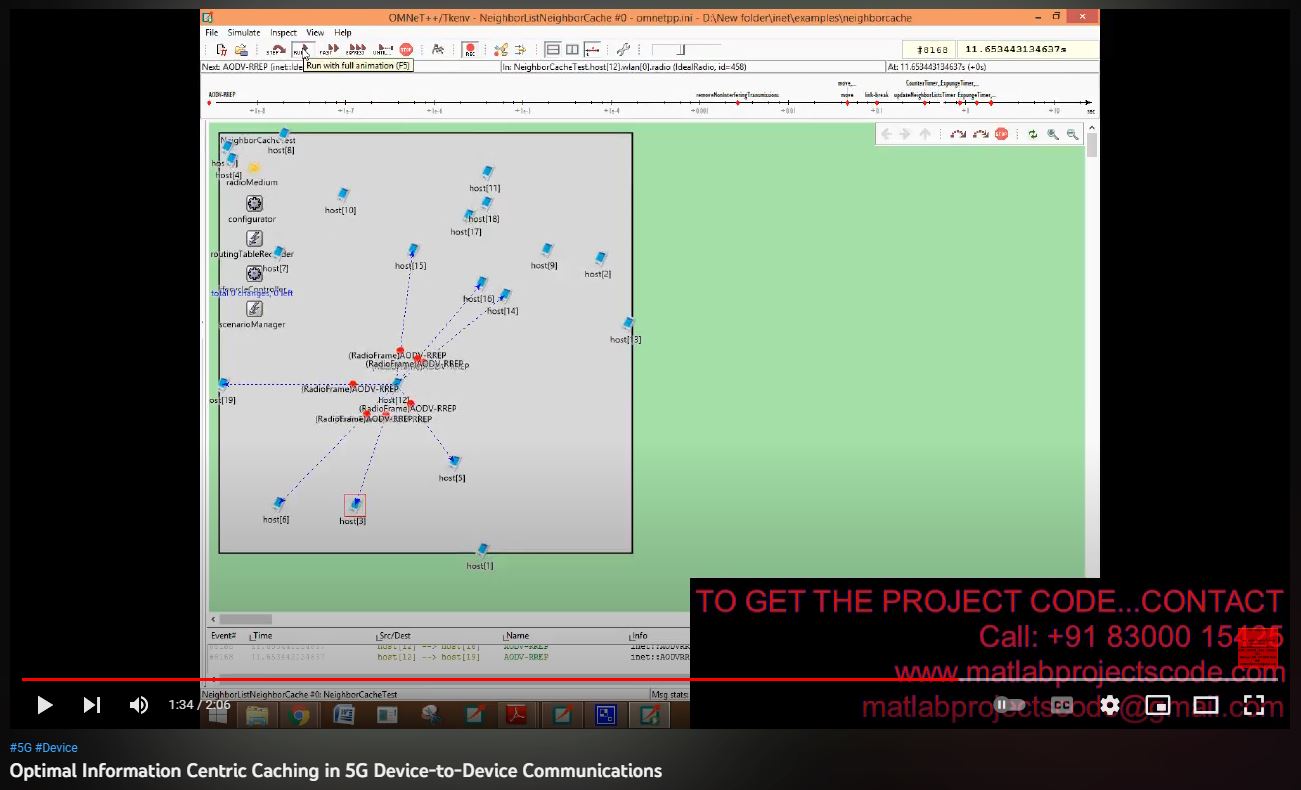Click the canvas back arrow icon
Image resolution: width=1301 pixels, height=790 pixels.
click(886, 134)
